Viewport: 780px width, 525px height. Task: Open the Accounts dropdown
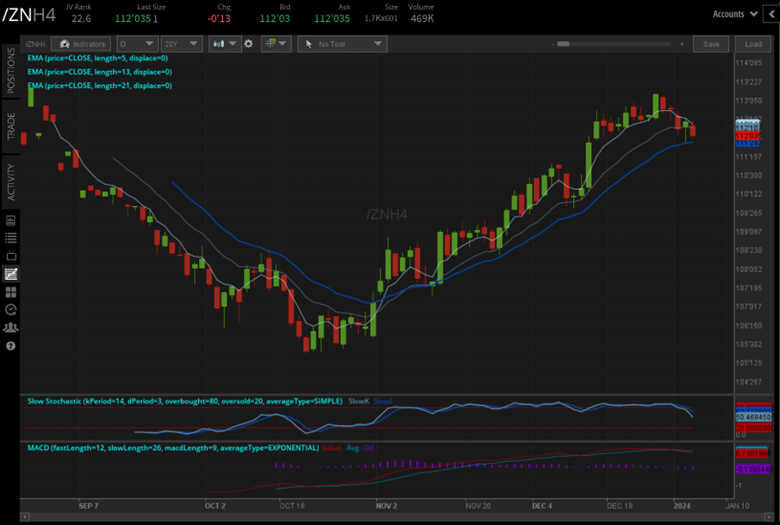coord(735,14)
